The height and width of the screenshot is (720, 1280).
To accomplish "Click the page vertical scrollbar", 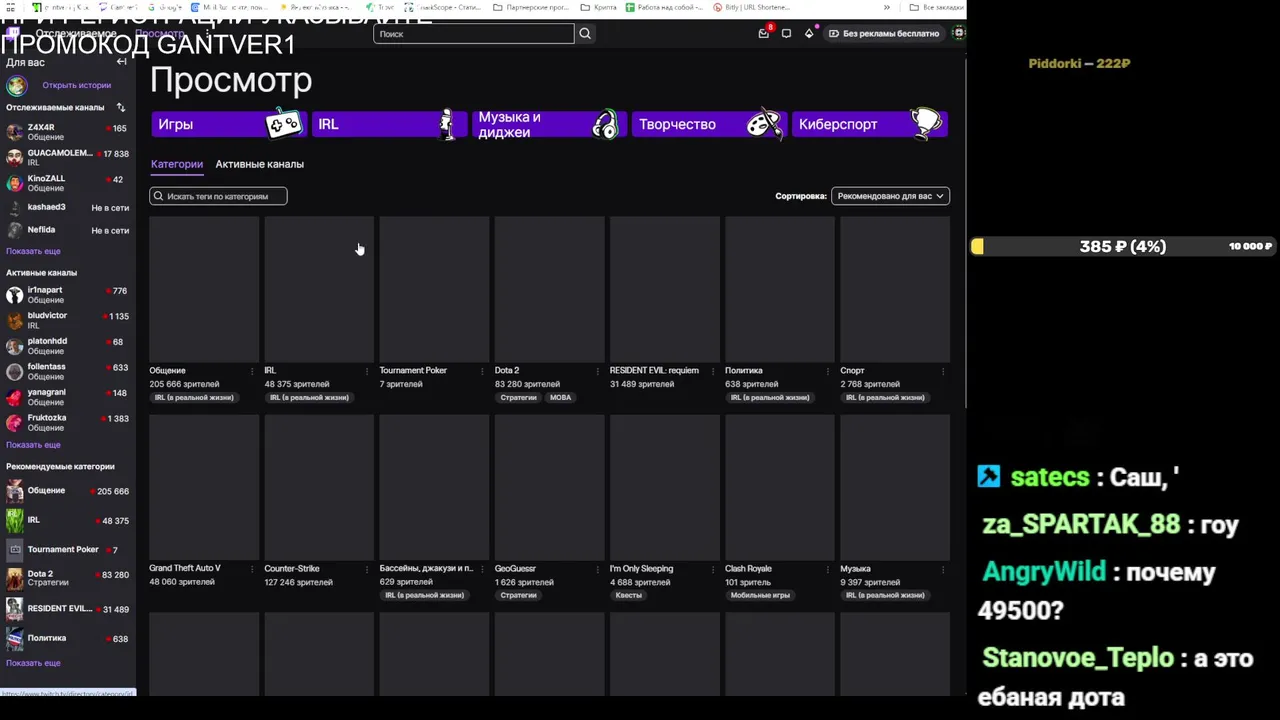I will tap(964, 235).
